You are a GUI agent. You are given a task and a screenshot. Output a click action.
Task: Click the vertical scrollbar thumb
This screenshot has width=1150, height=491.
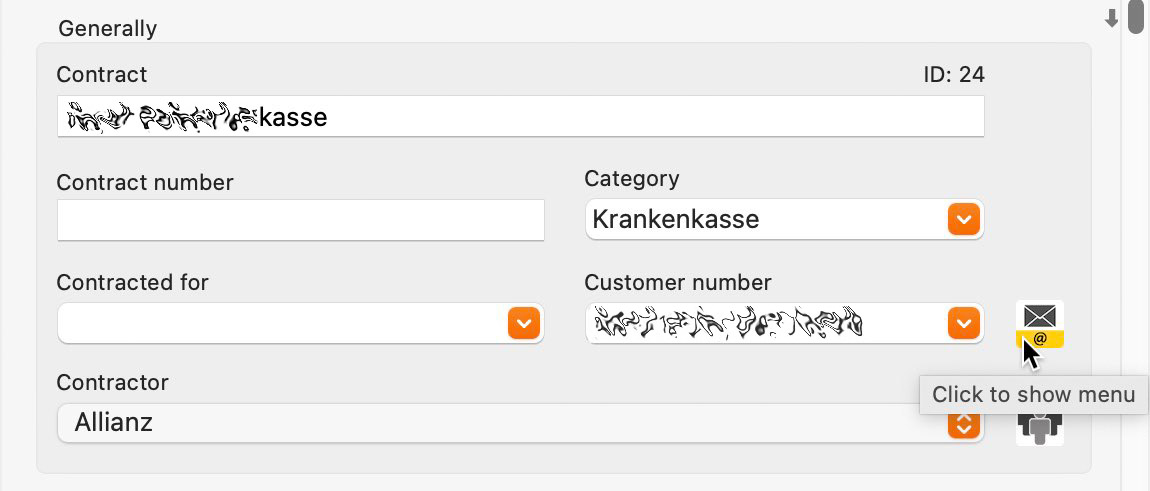point(1136,16)
